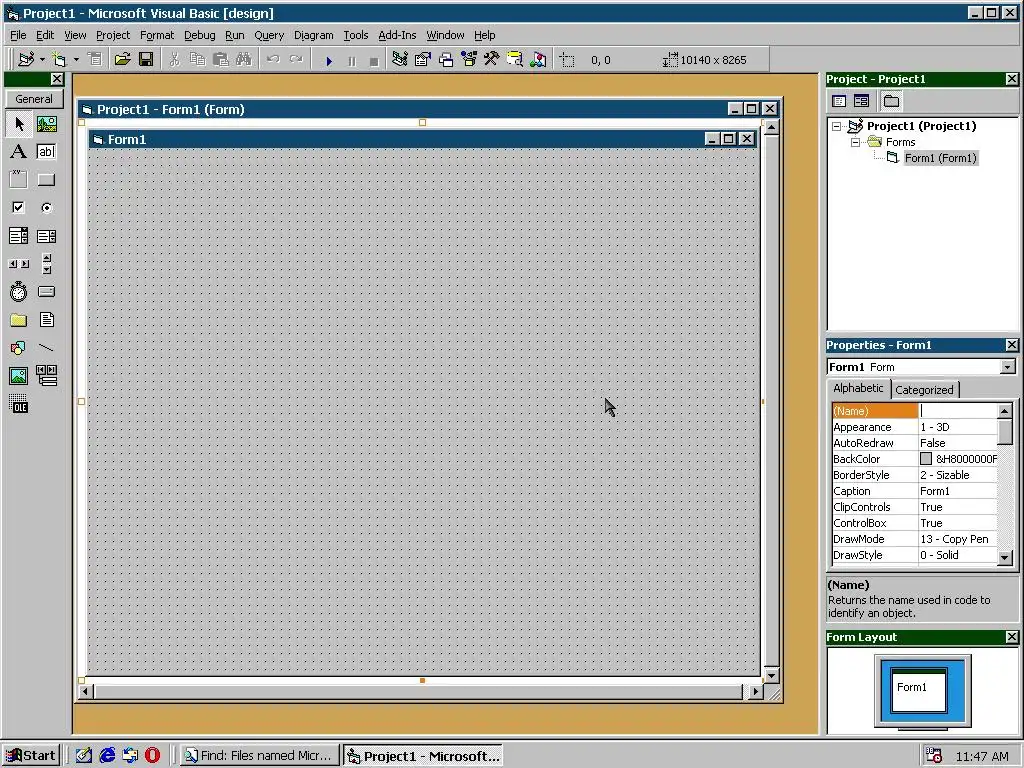Click the BackColor color swatch
Screen dimensions: 1024x768
coord(926,459)
